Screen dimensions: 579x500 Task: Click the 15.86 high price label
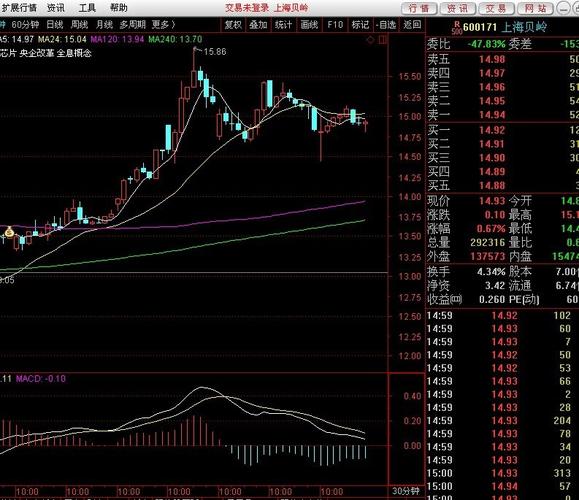pyautogui.click(x=215, y=52)
